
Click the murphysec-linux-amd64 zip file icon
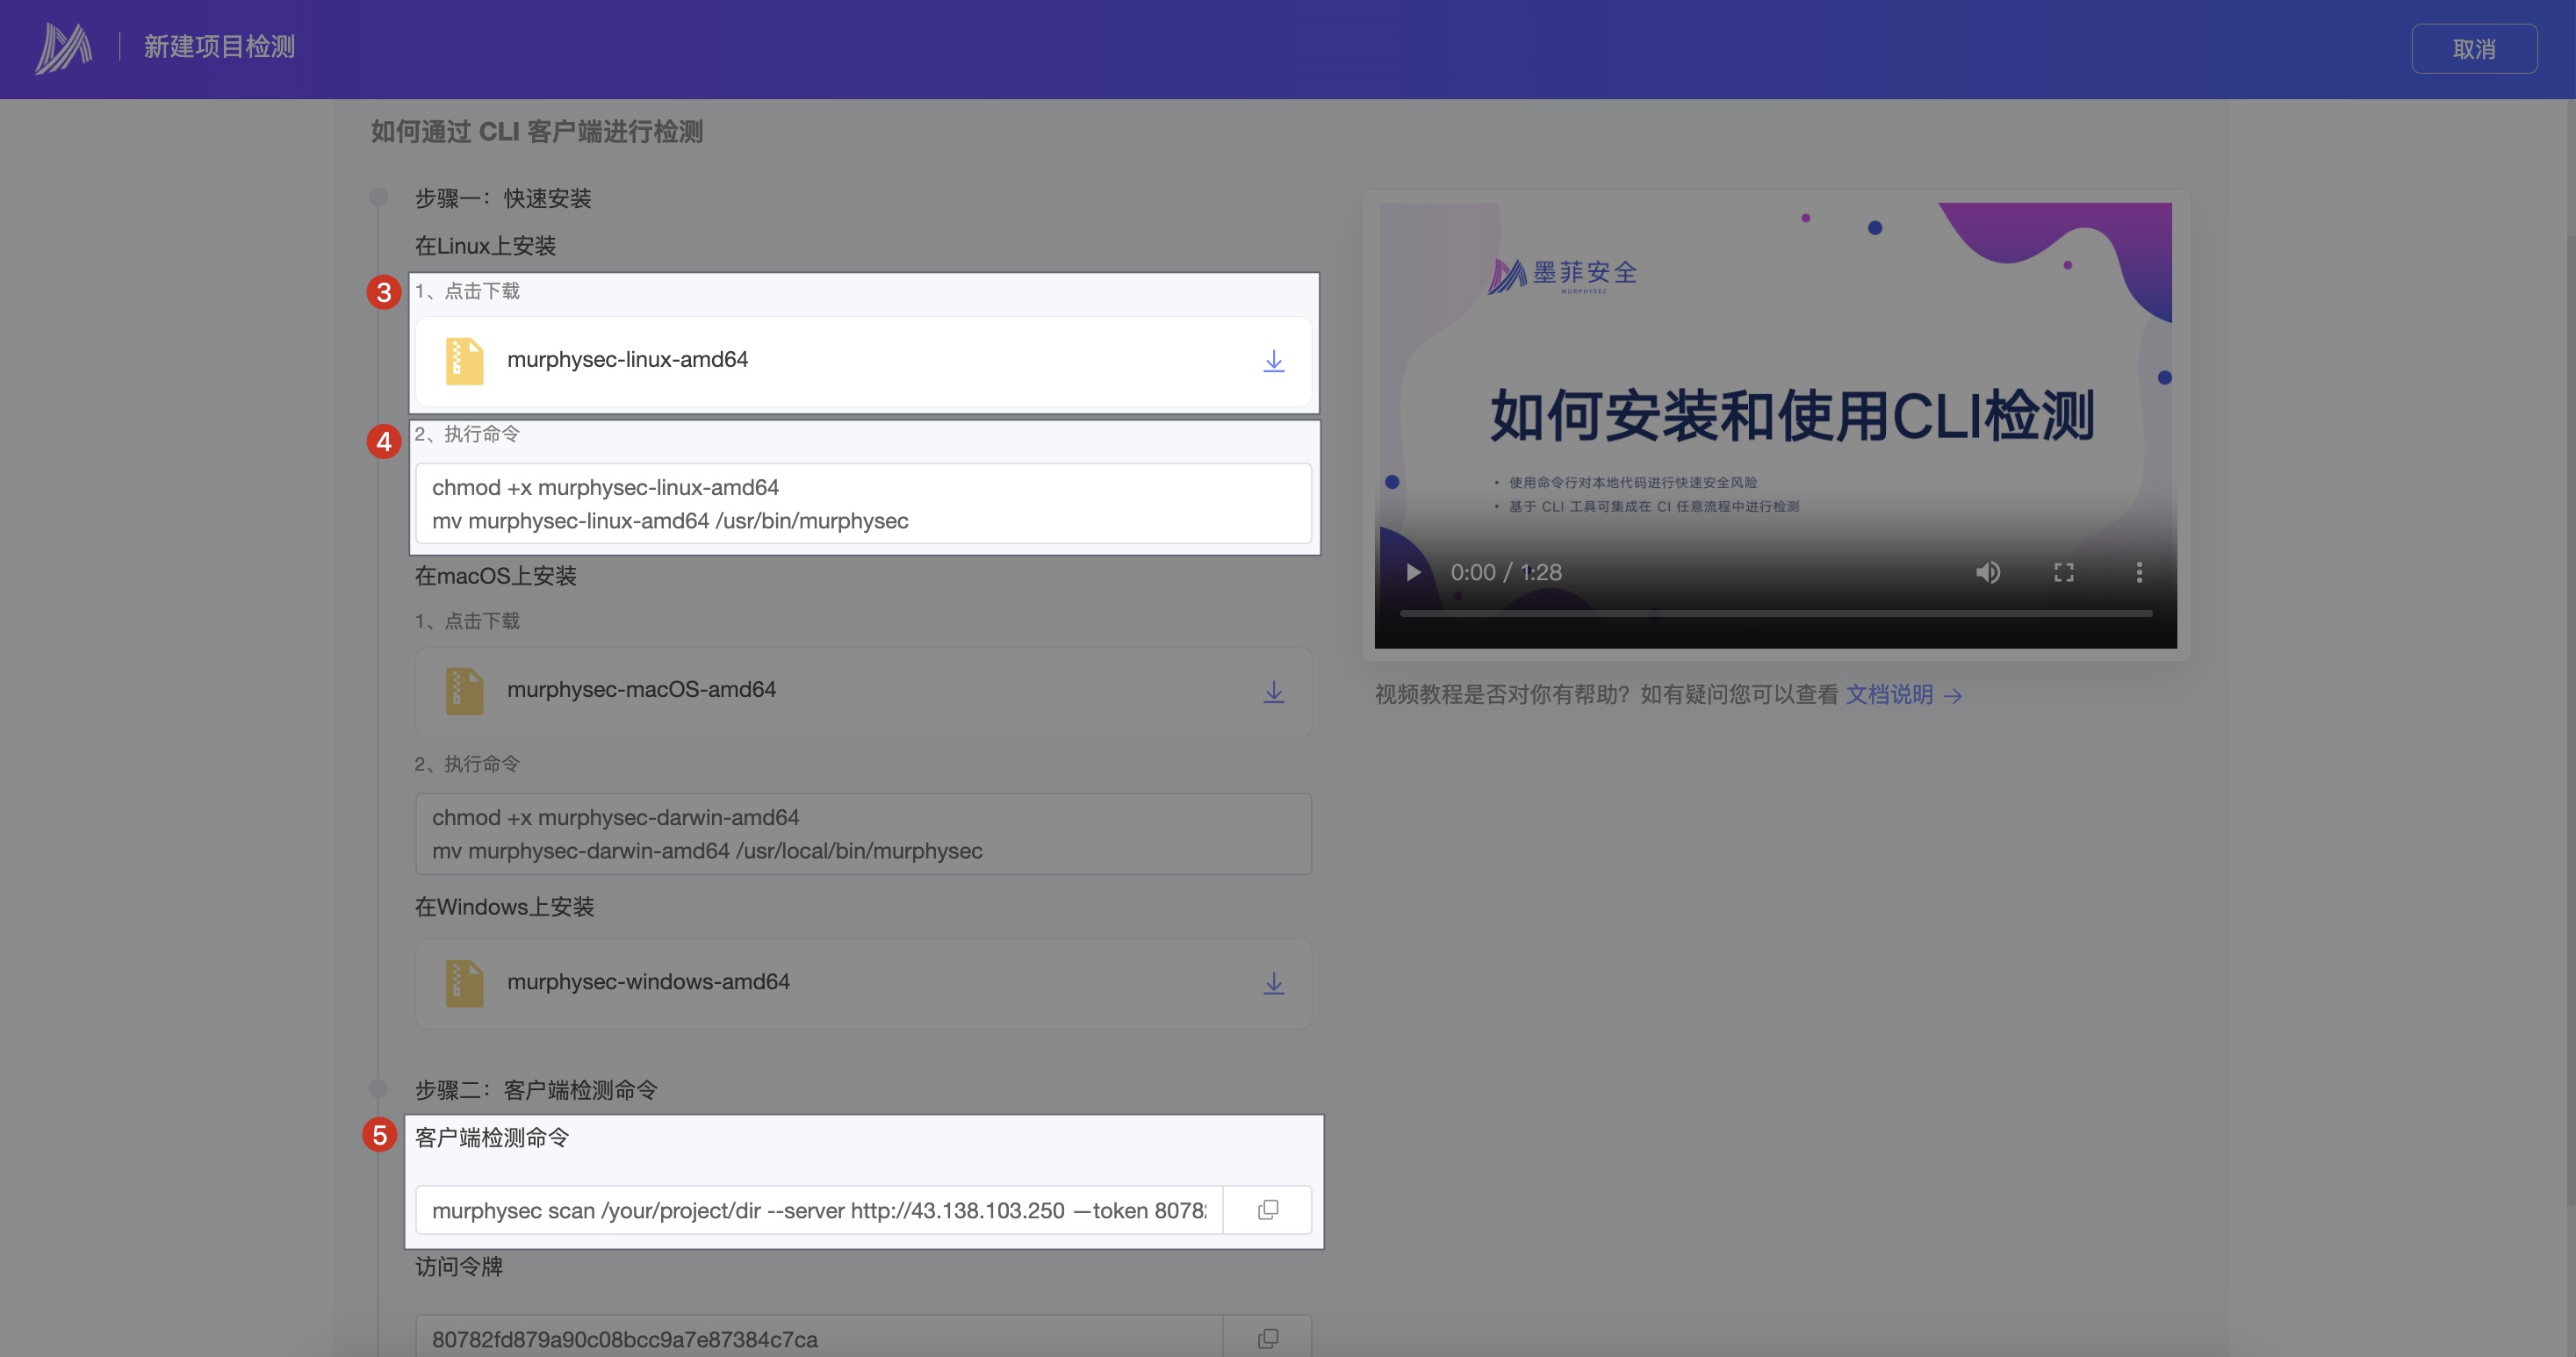(464, 361)
